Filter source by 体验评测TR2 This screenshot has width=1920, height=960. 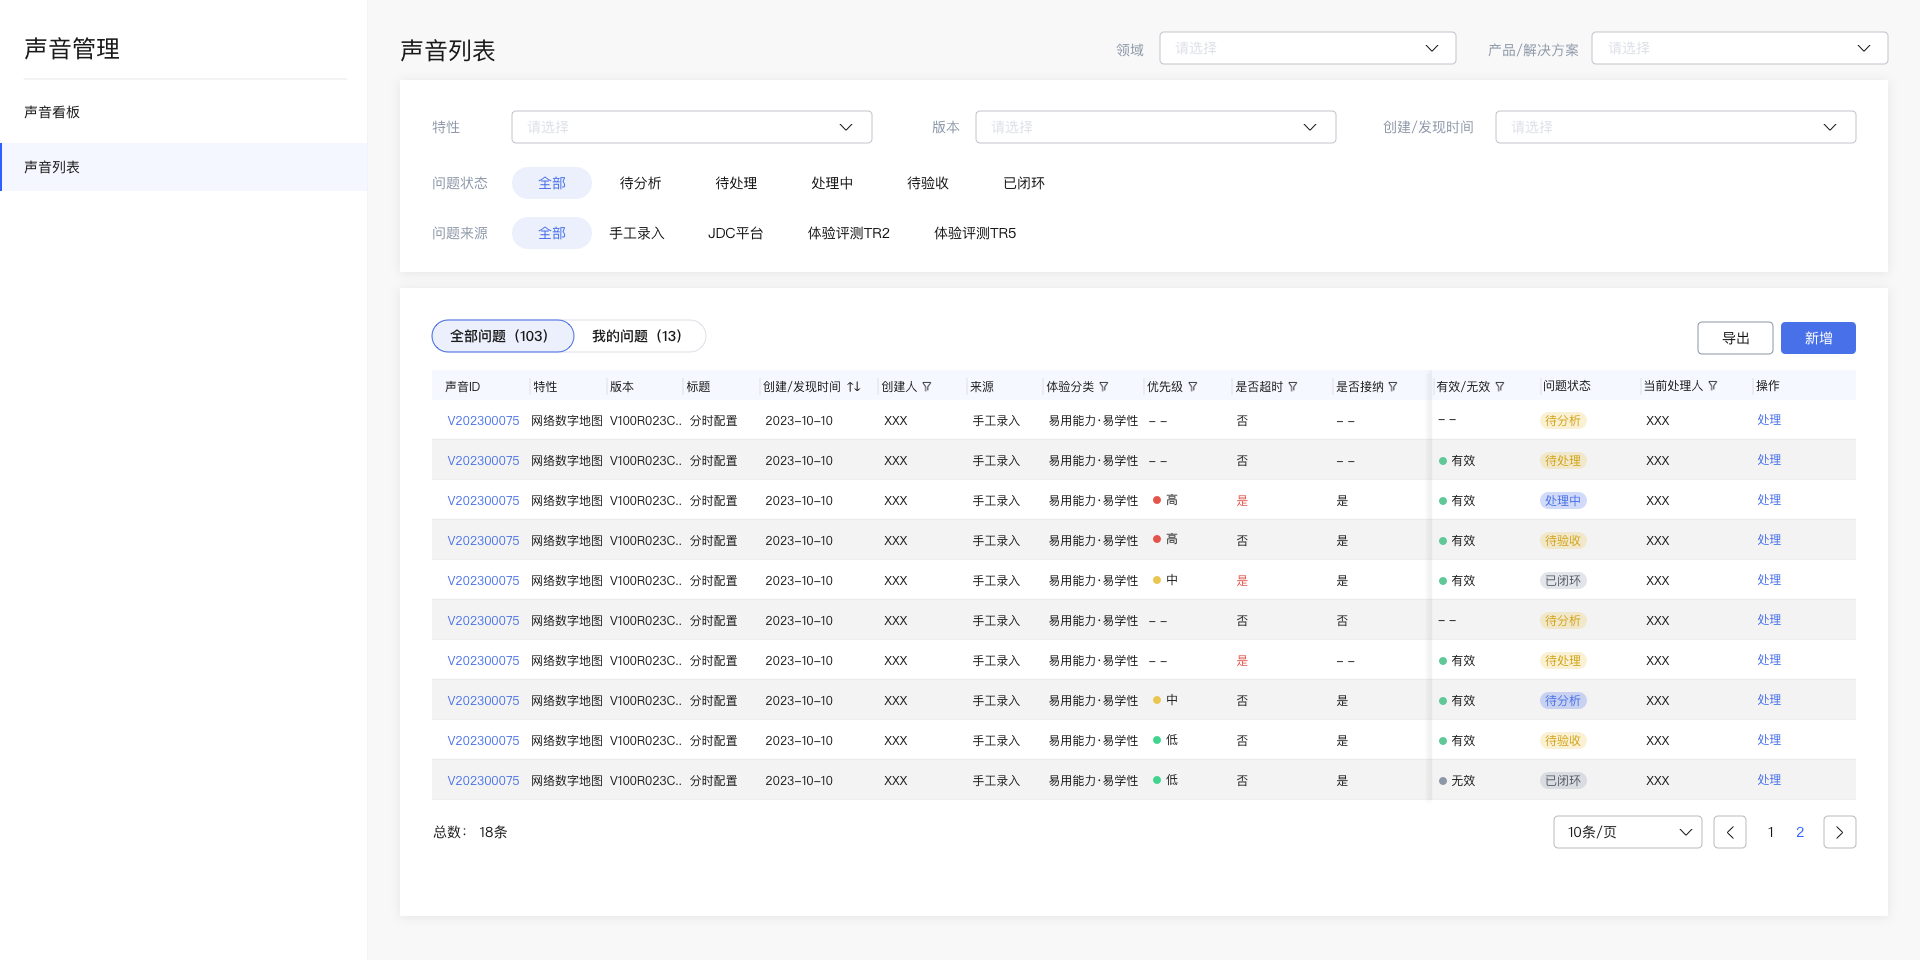pyautogui.click(x=849, y=233)
